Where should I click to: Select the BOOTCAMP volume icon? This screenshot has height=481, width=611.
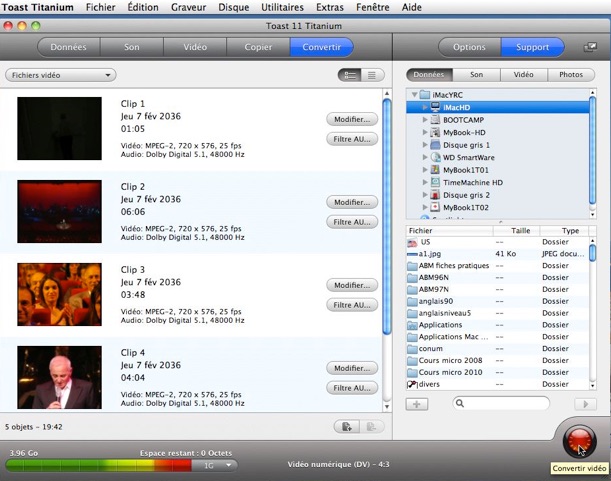pyautogui.click(x=435, y=120)
